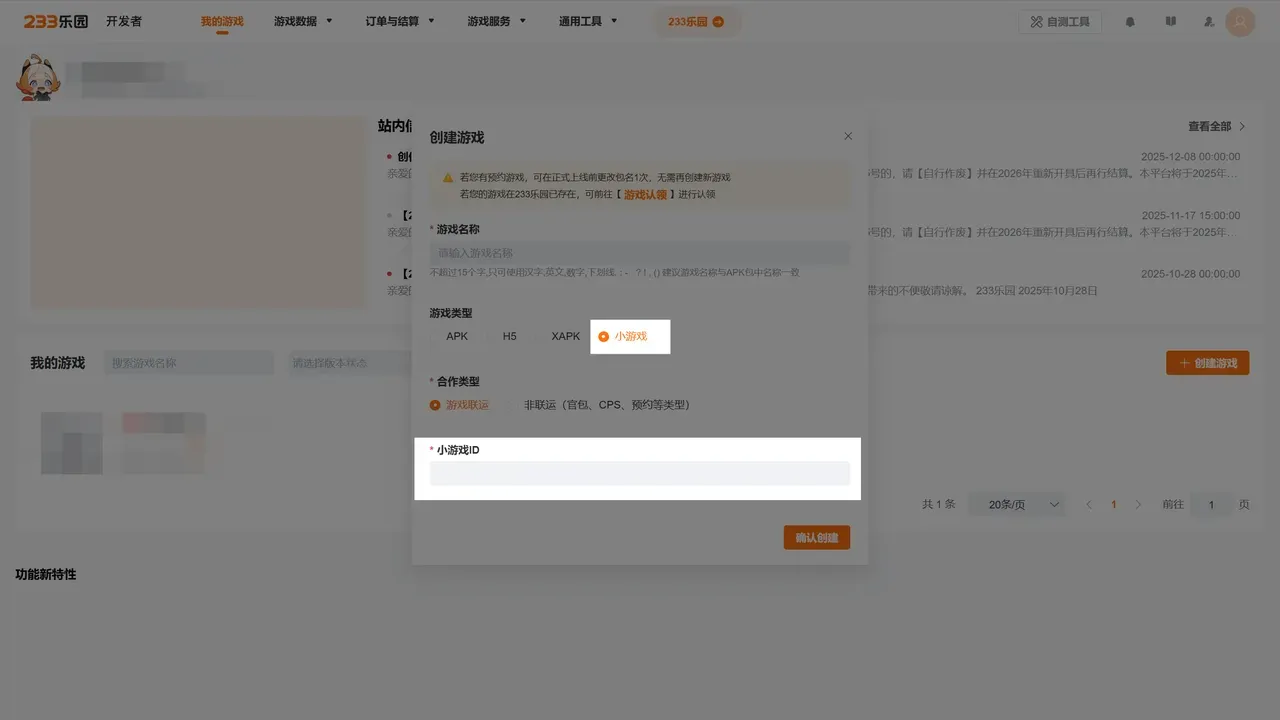Open the orange user avatar menu

(x=1240, y=22)
